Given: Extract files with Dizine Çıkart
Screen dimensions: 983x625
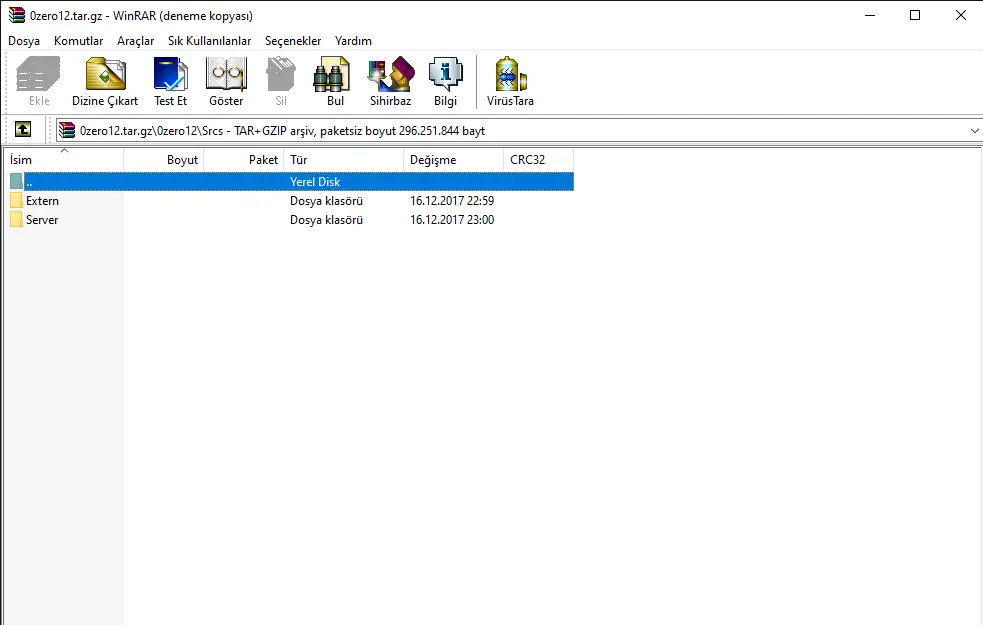Looking at the screenshot, I should pos(105,81).
